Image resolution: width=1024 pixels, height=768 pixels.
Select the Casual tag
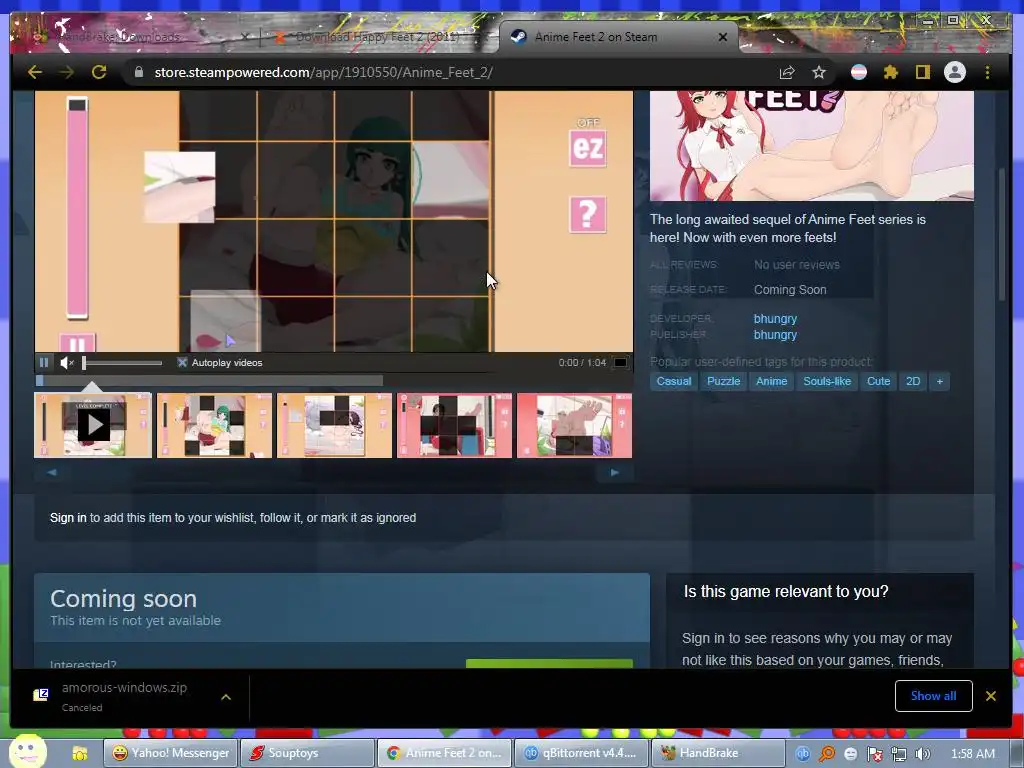(674, 381)
